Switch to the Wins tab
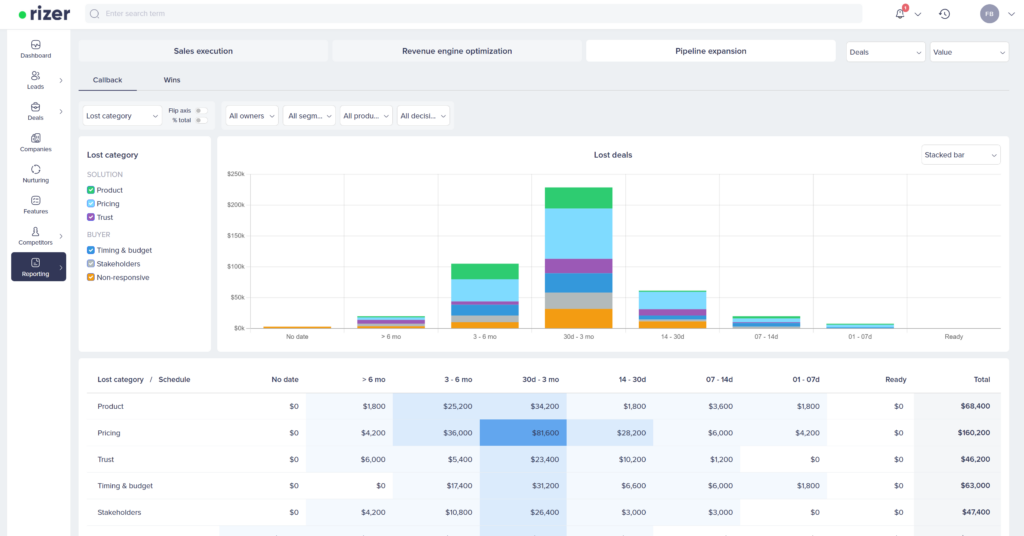 tap(172, 80)
